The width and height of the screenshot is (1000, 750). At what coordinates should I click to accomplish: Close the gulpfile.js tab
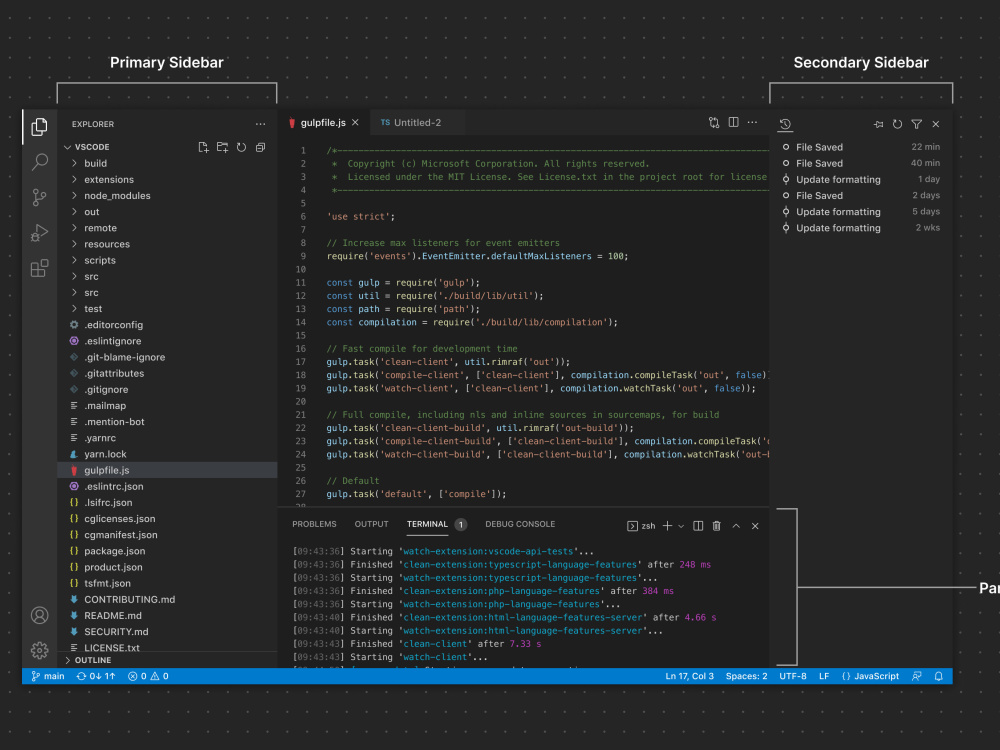[355, 122]
